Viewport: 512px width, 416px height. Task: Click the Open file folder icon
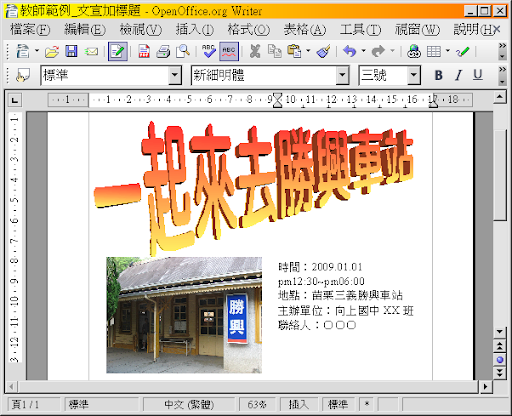pos(52,51)
